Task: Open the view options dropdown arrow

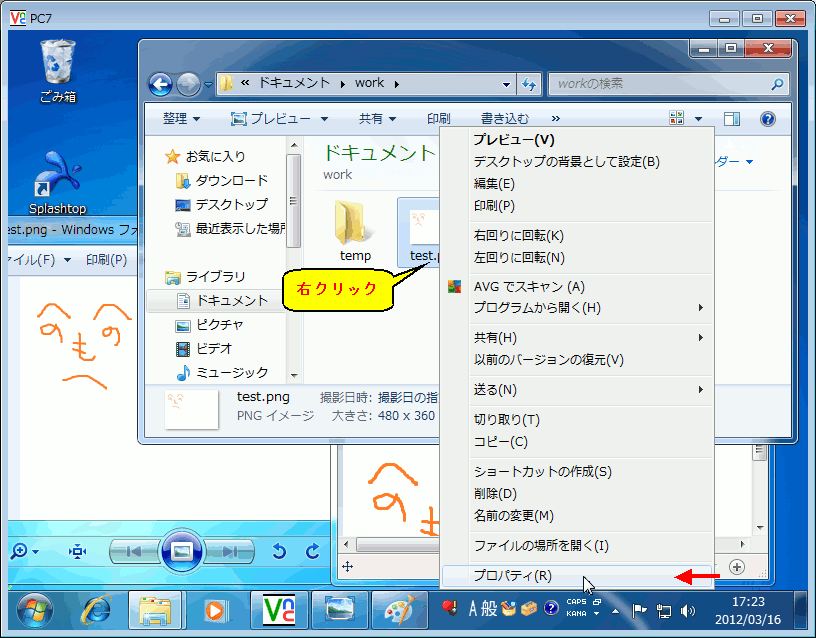Action: (x=698, y=119)
